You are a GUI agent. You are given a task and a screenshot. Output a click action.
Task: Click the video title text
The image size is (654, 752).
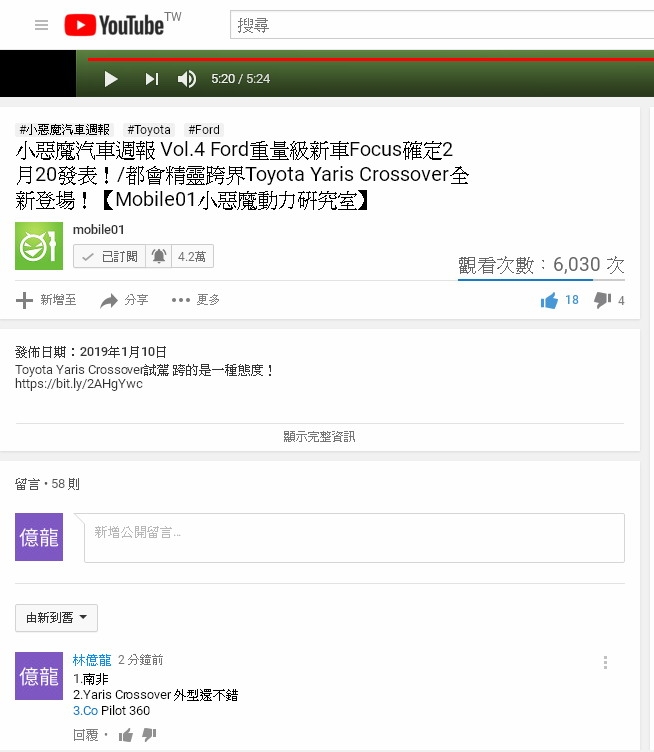[x=242, y=175]
